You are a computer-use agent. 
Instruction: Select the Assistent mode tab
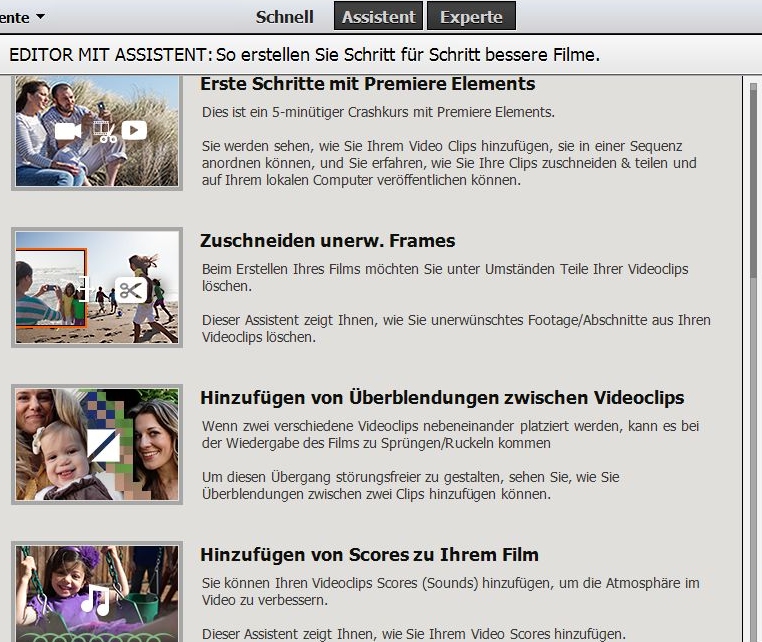tap(378, 17)
